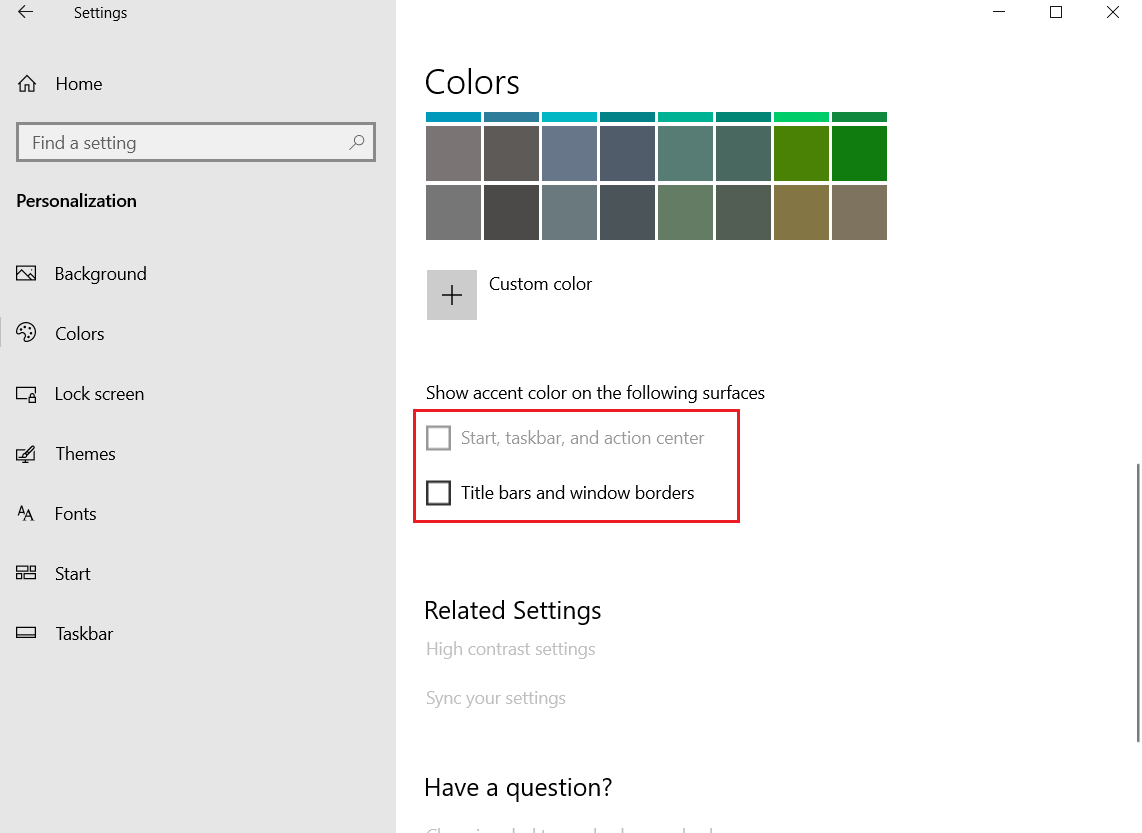This screenshot has height=833, width=1142.
Task: Select the dark navy-gray swatch, middle row
Action: [627, 154]
